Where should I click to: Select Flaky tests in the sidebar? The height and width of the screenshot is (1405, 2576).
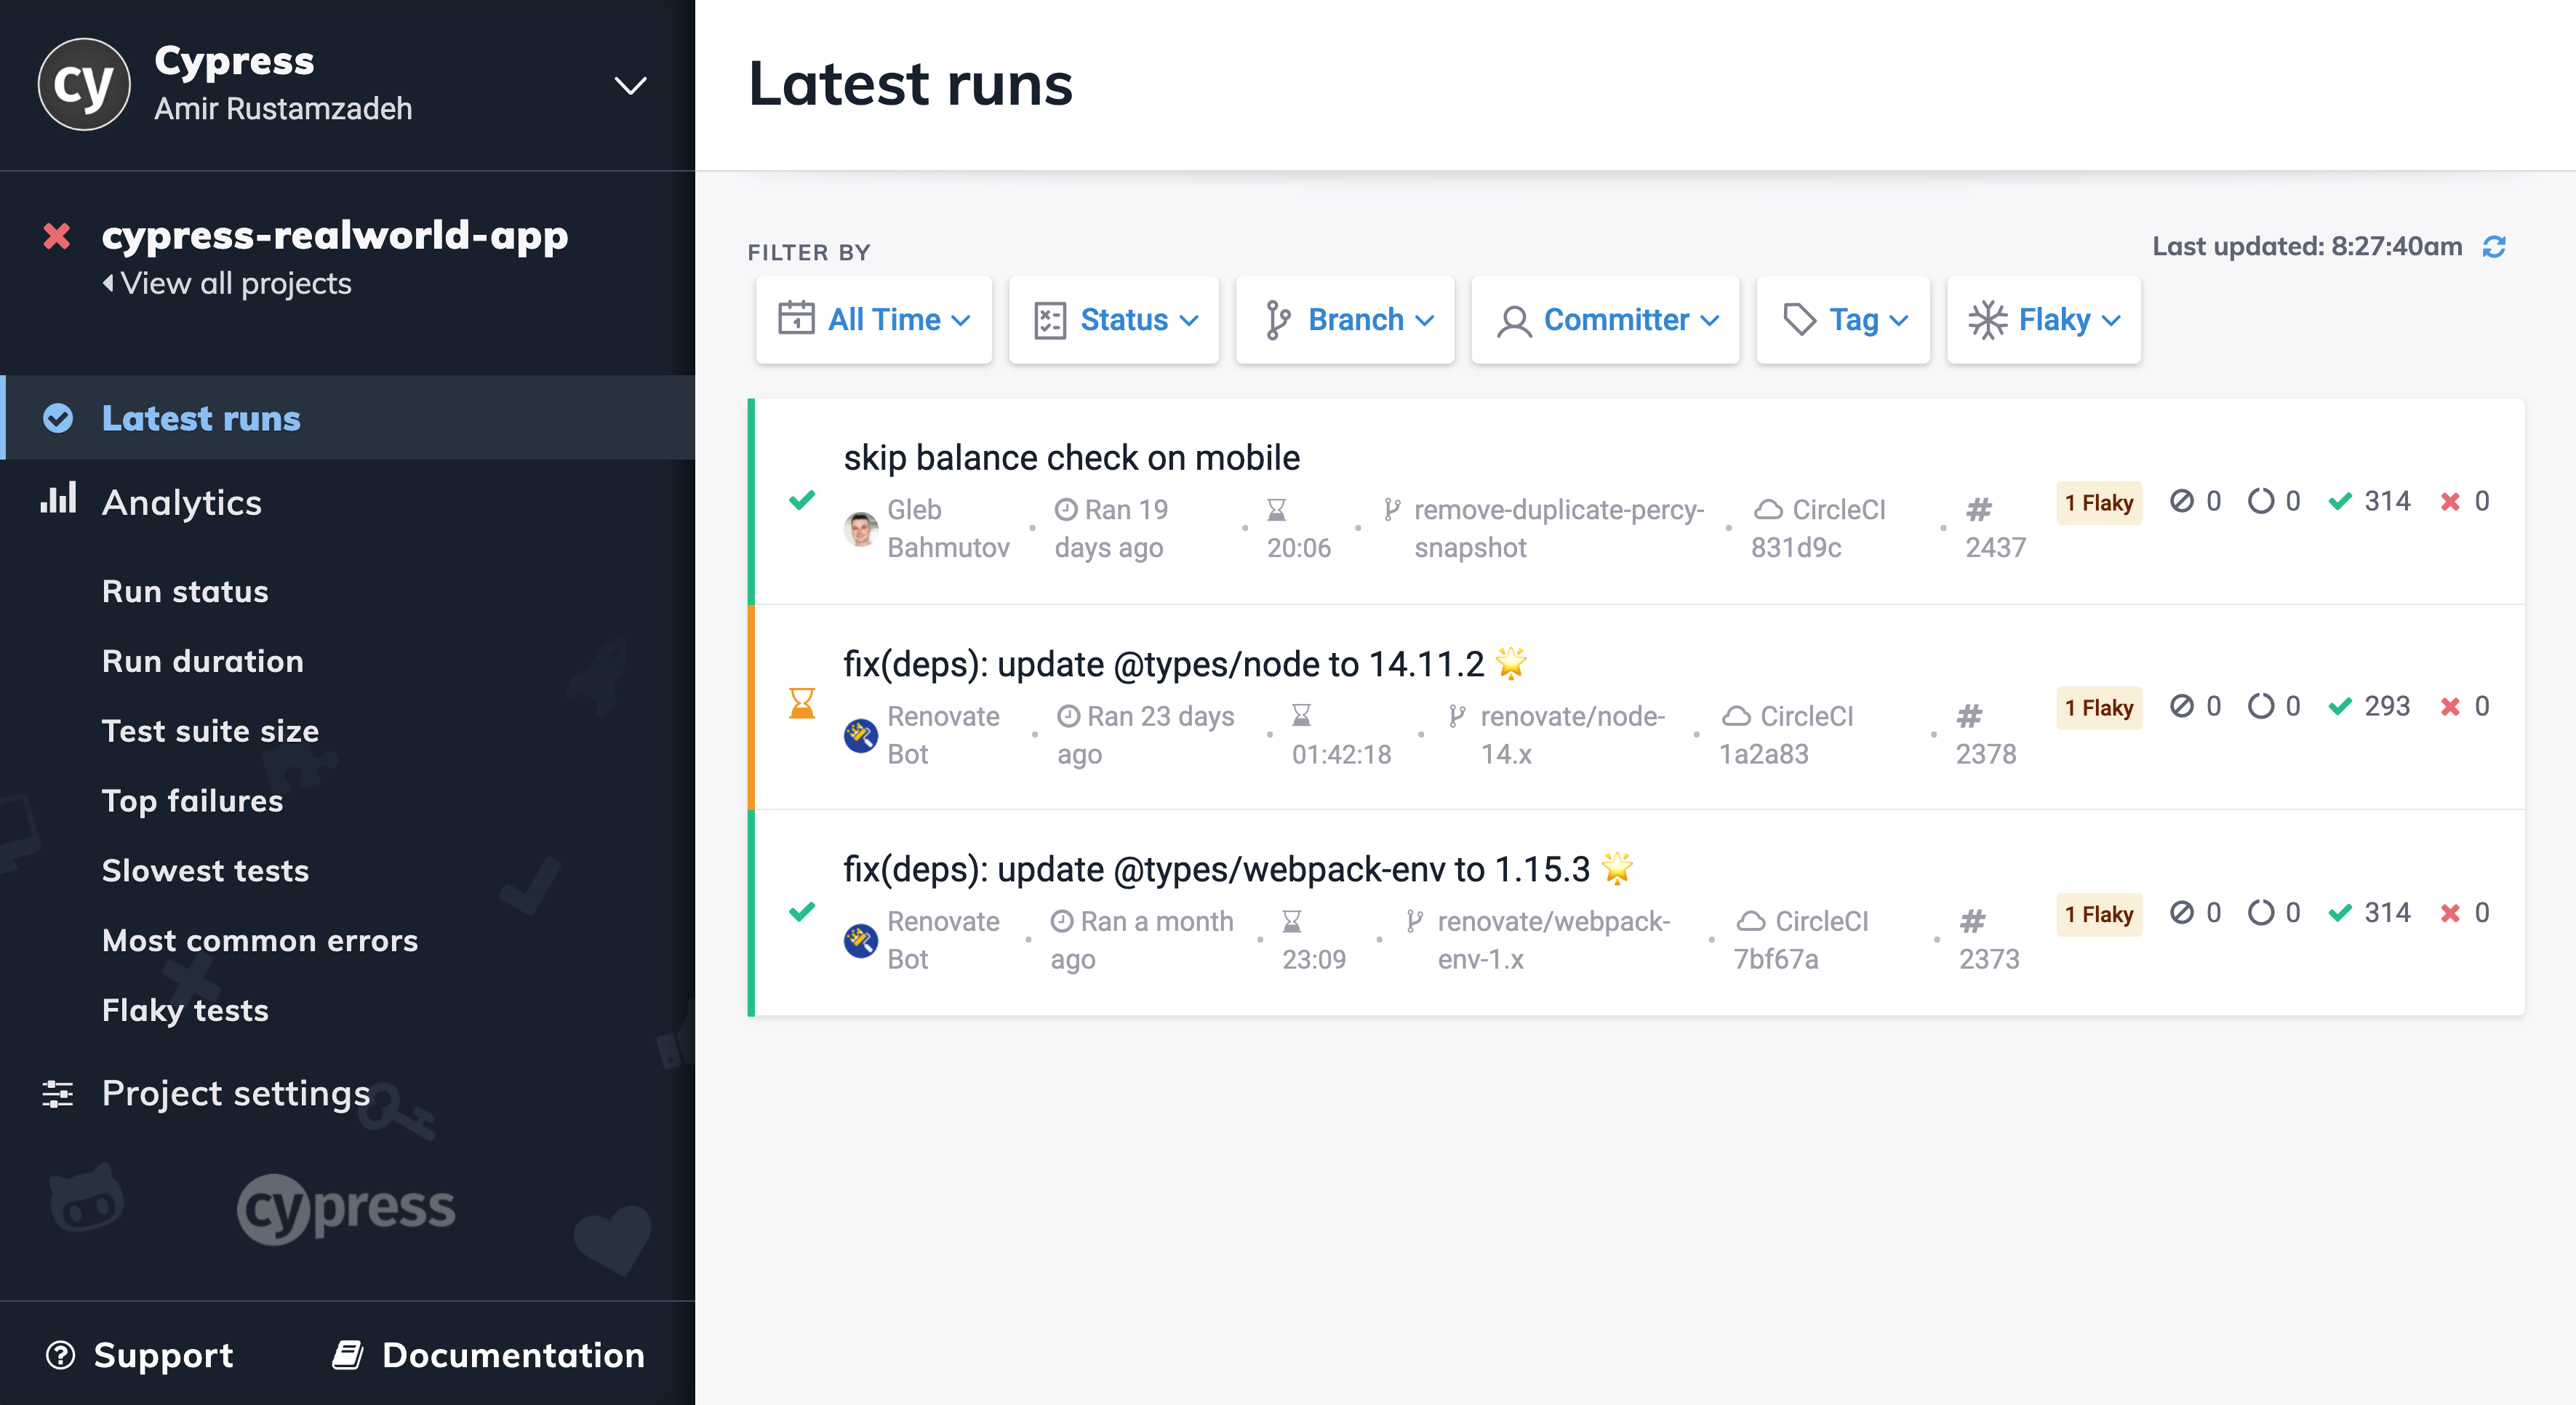coord(184,1010)
